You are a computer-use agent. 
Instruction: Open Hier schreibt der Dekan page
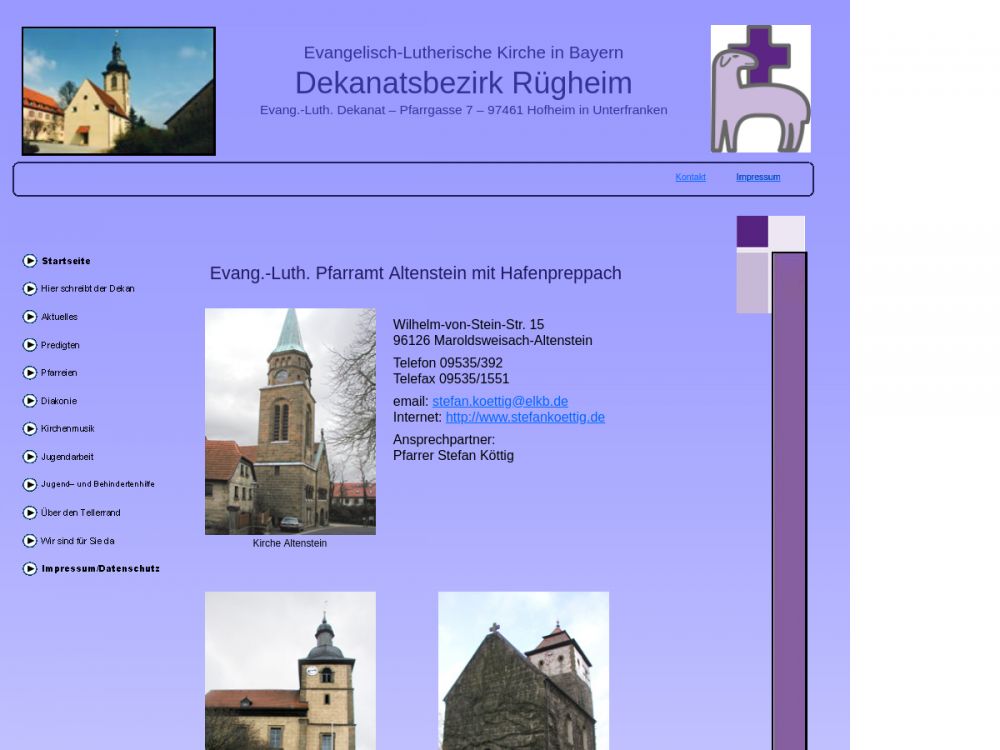tap(88, 289)
